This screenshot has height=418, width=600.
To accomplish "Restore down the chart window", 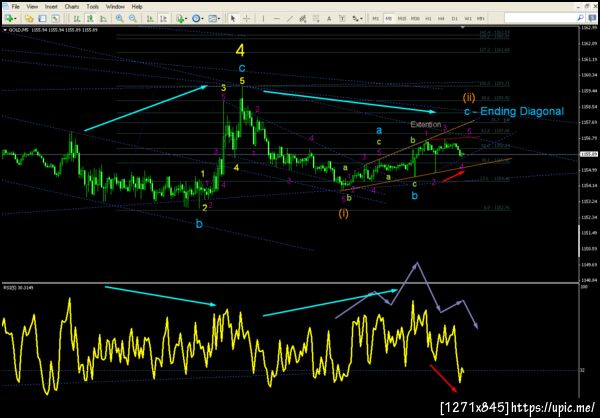I will pyautogui.click(x=587, y=7).
